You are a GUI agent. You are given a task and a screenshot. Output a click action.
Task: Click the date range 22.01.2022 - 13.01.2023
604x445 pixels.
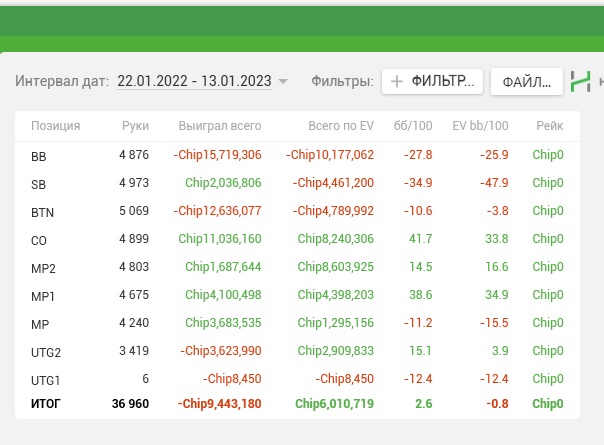pos(194,82)
